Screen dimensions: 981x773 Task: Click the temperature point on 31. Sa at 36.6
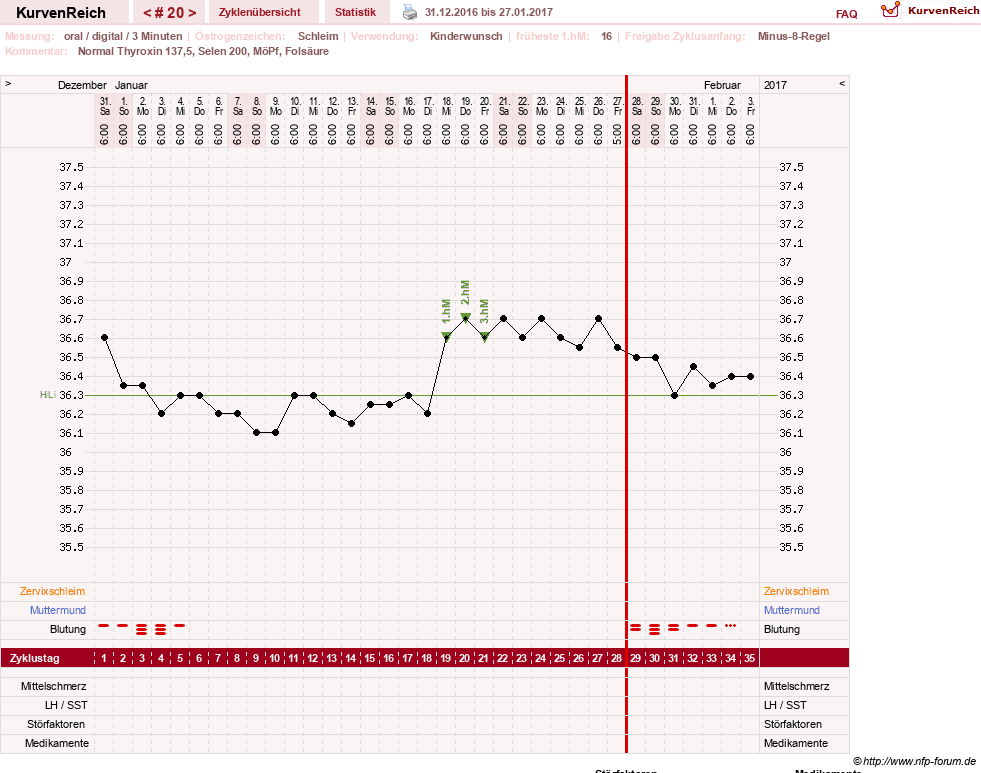click(x=104, y=338)
